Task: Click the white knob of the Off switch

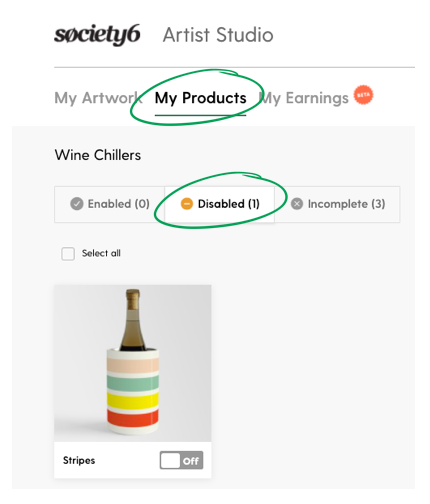Action: tap(170, 460)
